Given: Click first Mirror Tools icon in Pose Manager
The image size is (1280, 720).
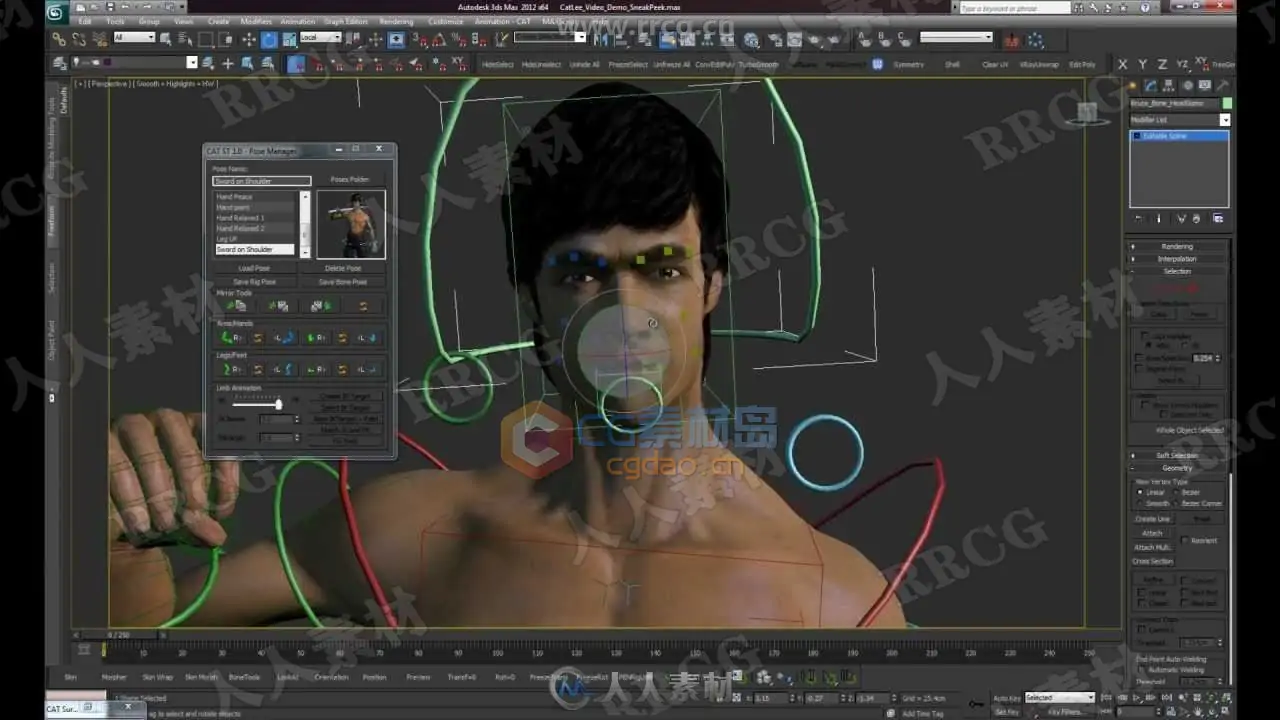Looking at the screenshot, I should coord(236,306).
